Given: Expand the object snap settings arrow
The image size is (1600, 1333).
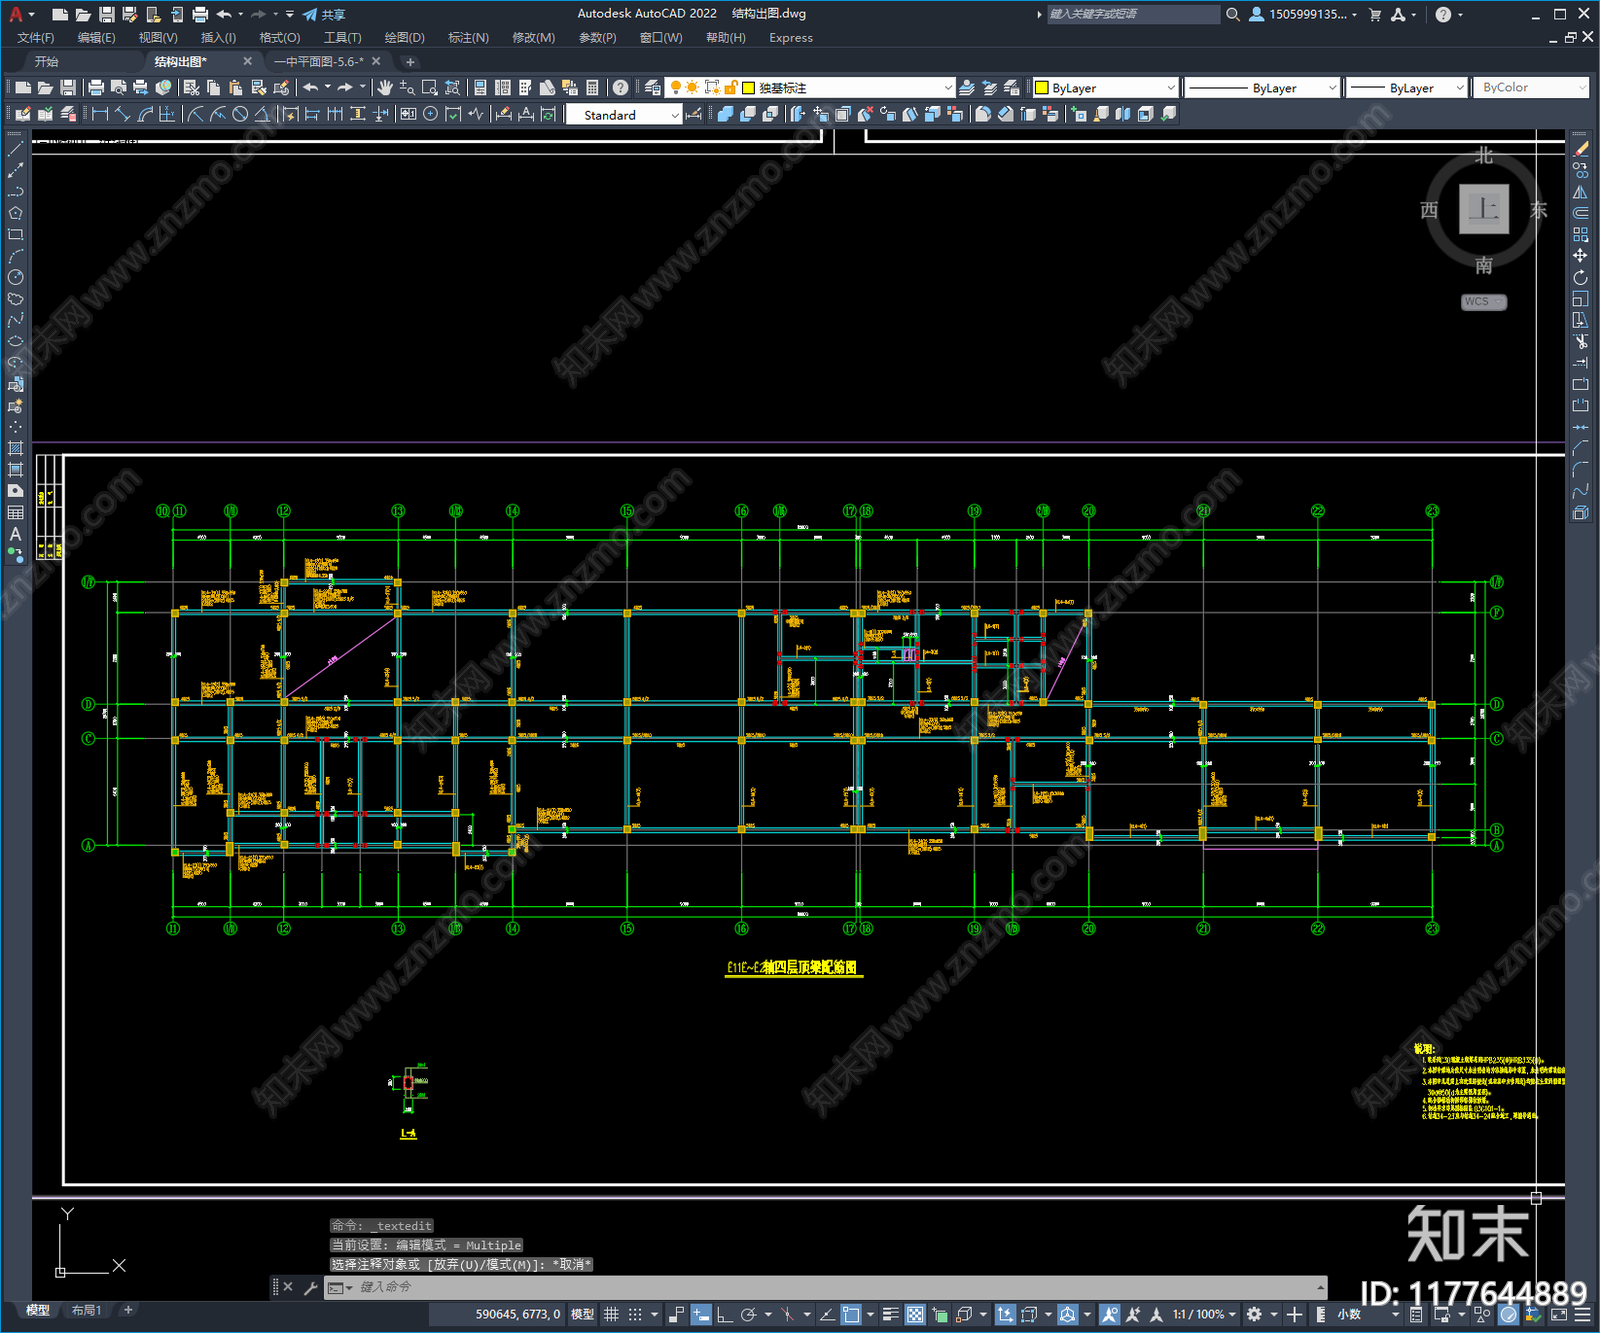Looking at the screenshot, I should point(870,1314).
